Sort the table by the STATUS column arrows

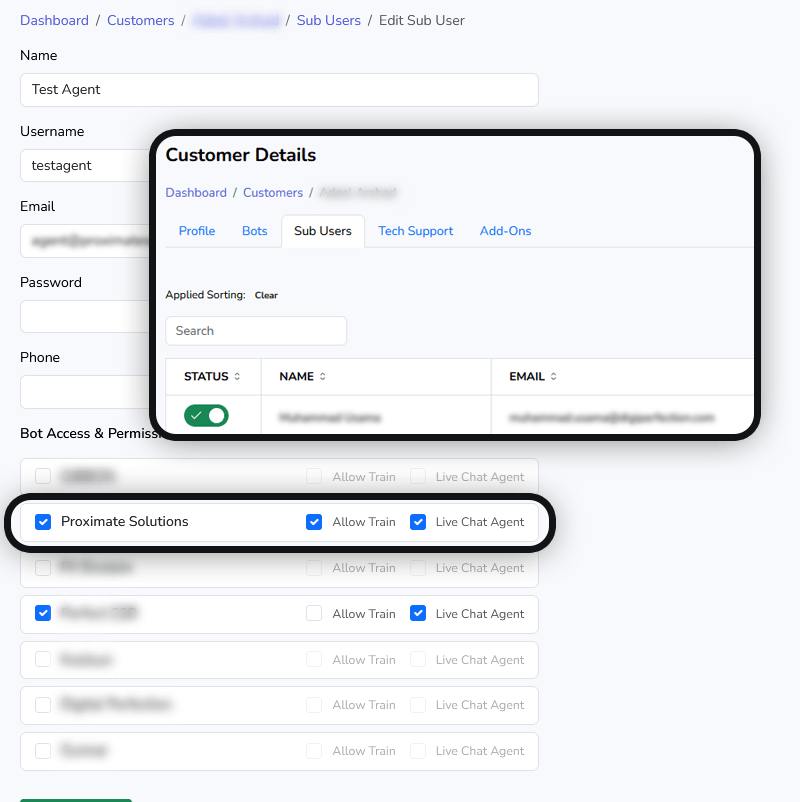pyautogui.click(x=237, y=377)
